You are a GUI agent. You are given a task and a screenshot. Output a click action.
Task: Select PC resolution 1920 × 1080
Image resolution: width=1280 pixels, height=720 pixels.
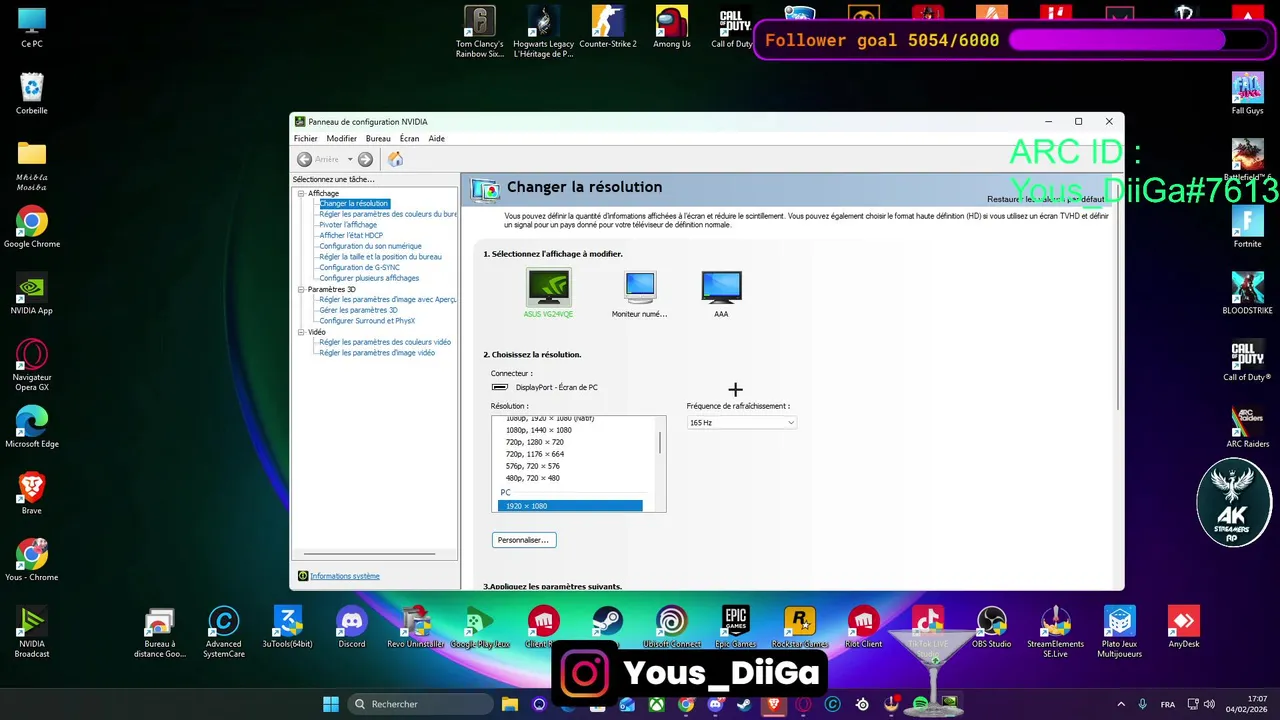[x=570, y=506]
